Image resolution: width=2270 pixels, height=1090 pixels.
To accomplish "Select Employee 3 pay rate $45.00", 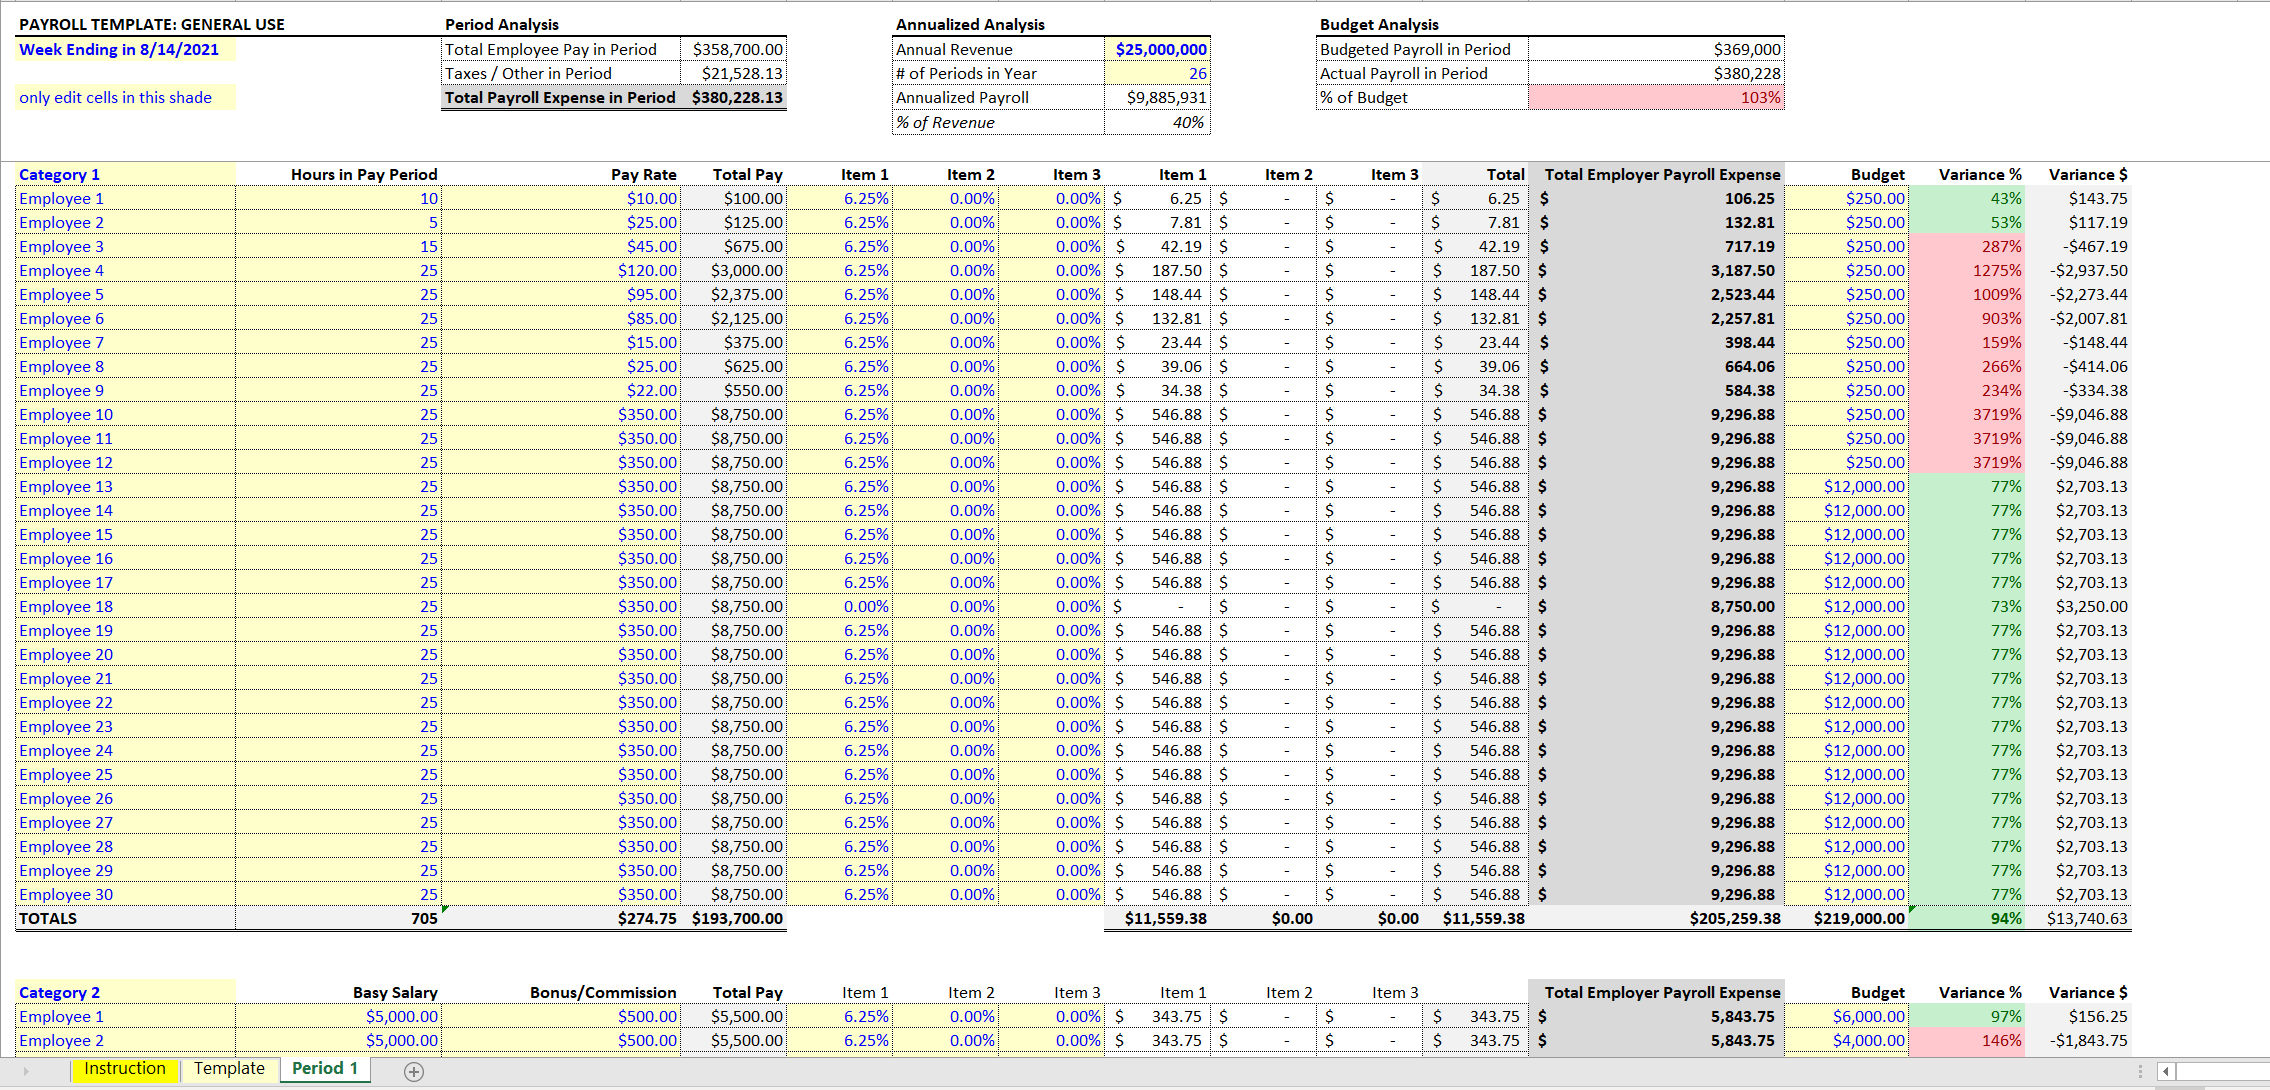I will click(560, 246).
